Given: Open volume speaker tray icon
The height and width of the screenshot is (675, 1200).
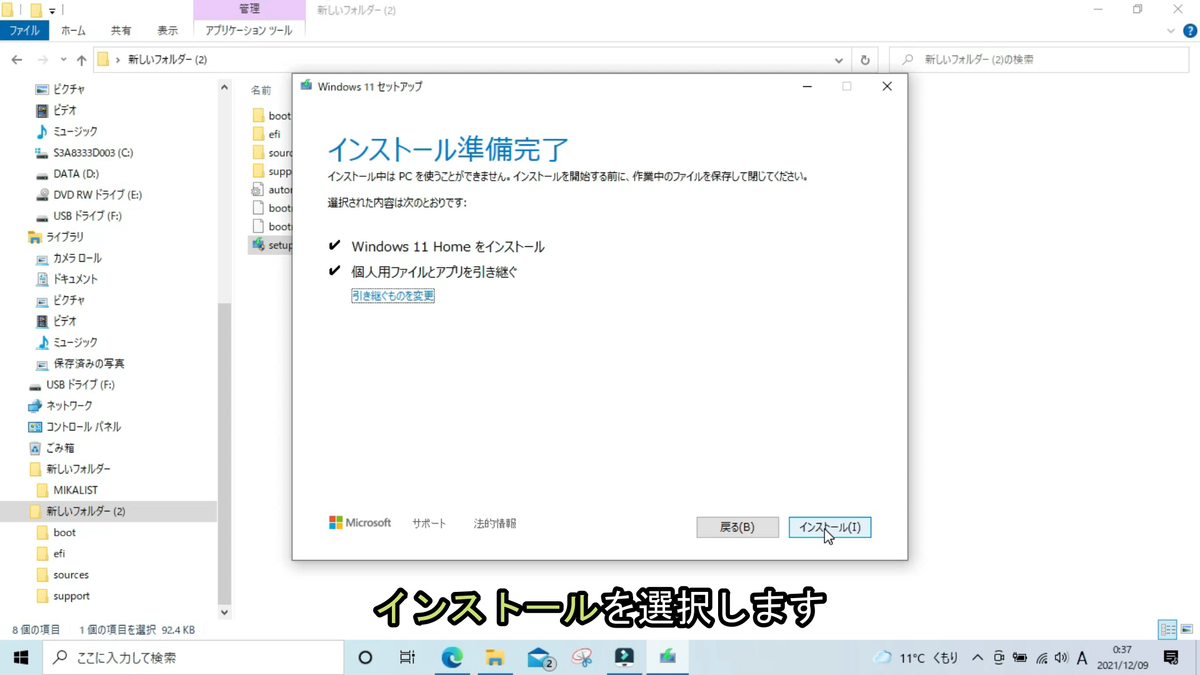Looking at the screenshot, I should coord(1061,658).
